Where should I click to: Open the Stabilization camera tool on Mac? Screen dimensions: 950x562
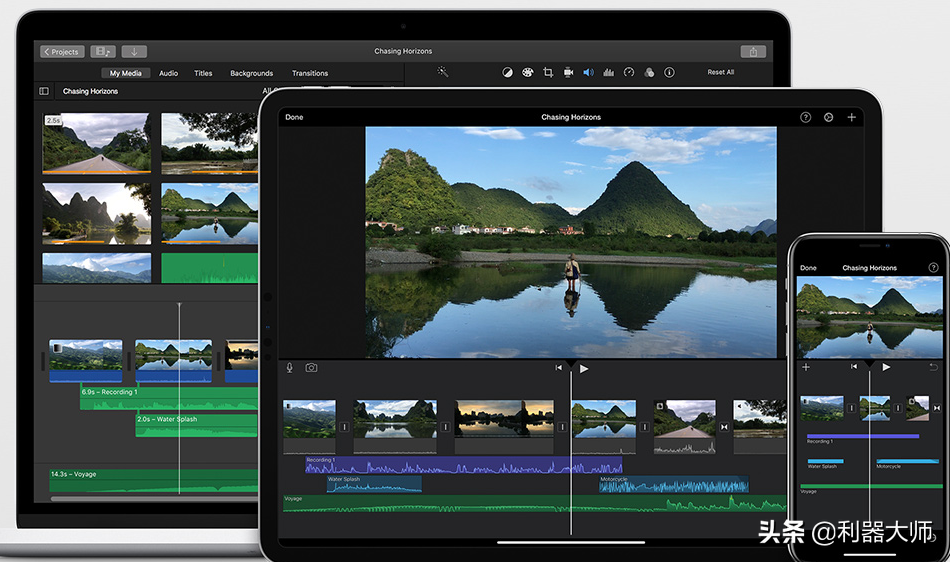point(568,72)
